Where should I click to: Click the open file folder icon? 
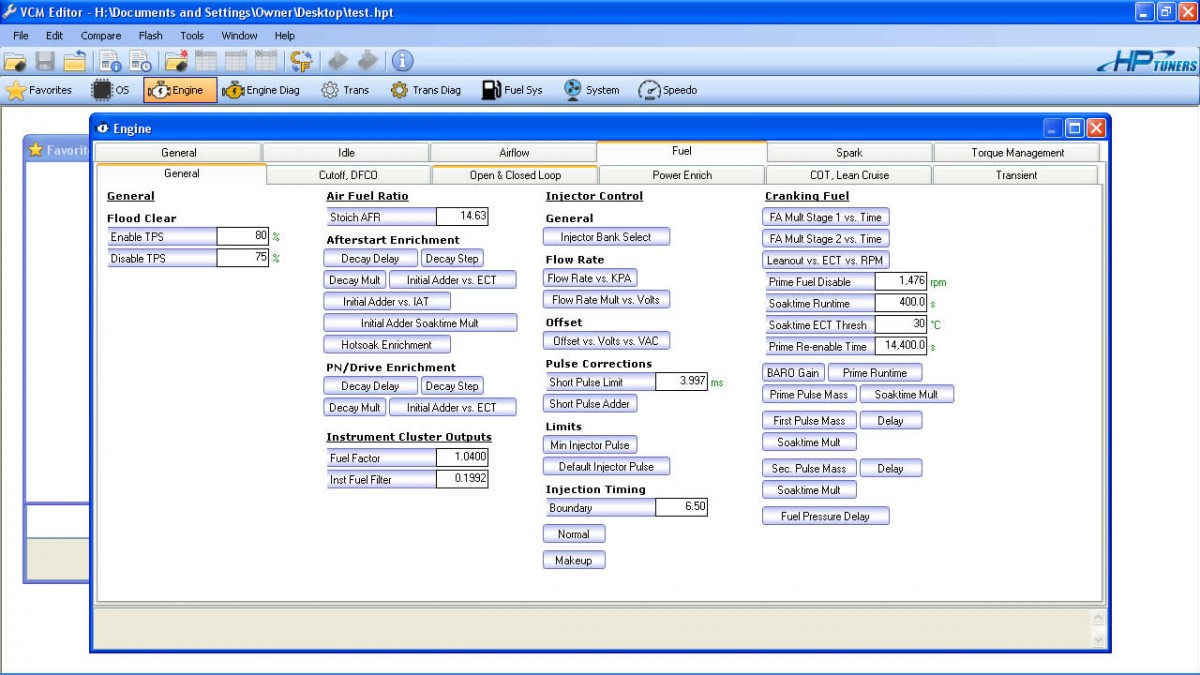[x=15, y=61]
